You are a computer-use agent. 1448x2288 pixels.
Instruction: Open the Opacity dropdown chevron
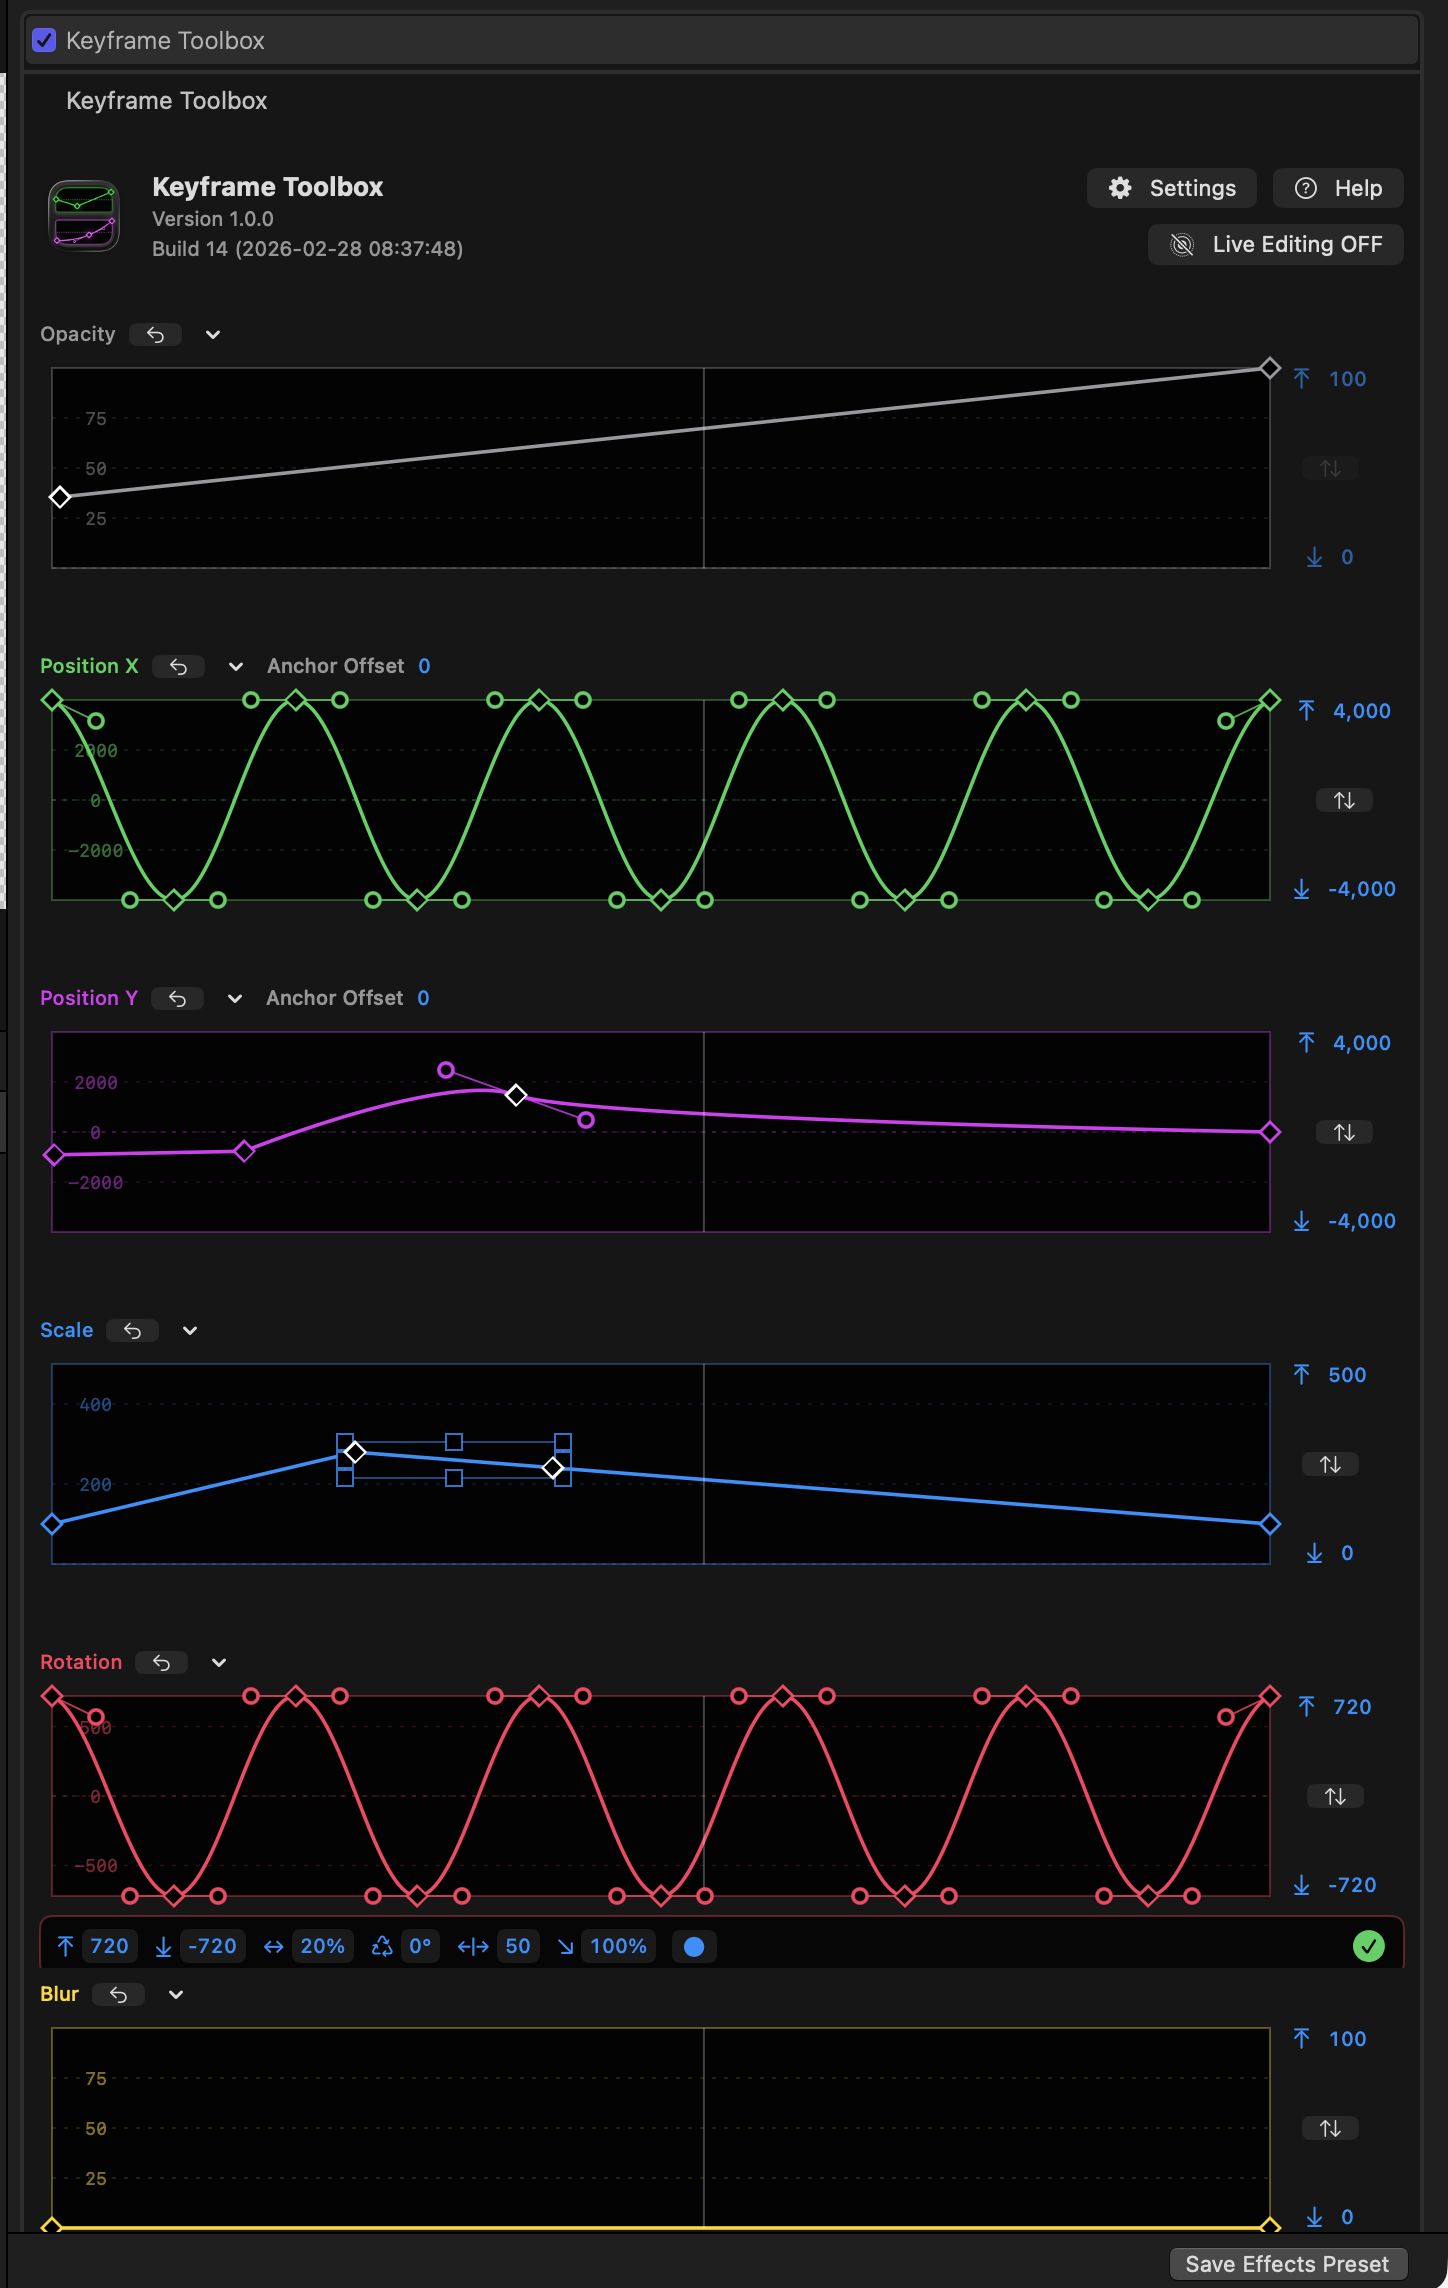click(213, 335)
